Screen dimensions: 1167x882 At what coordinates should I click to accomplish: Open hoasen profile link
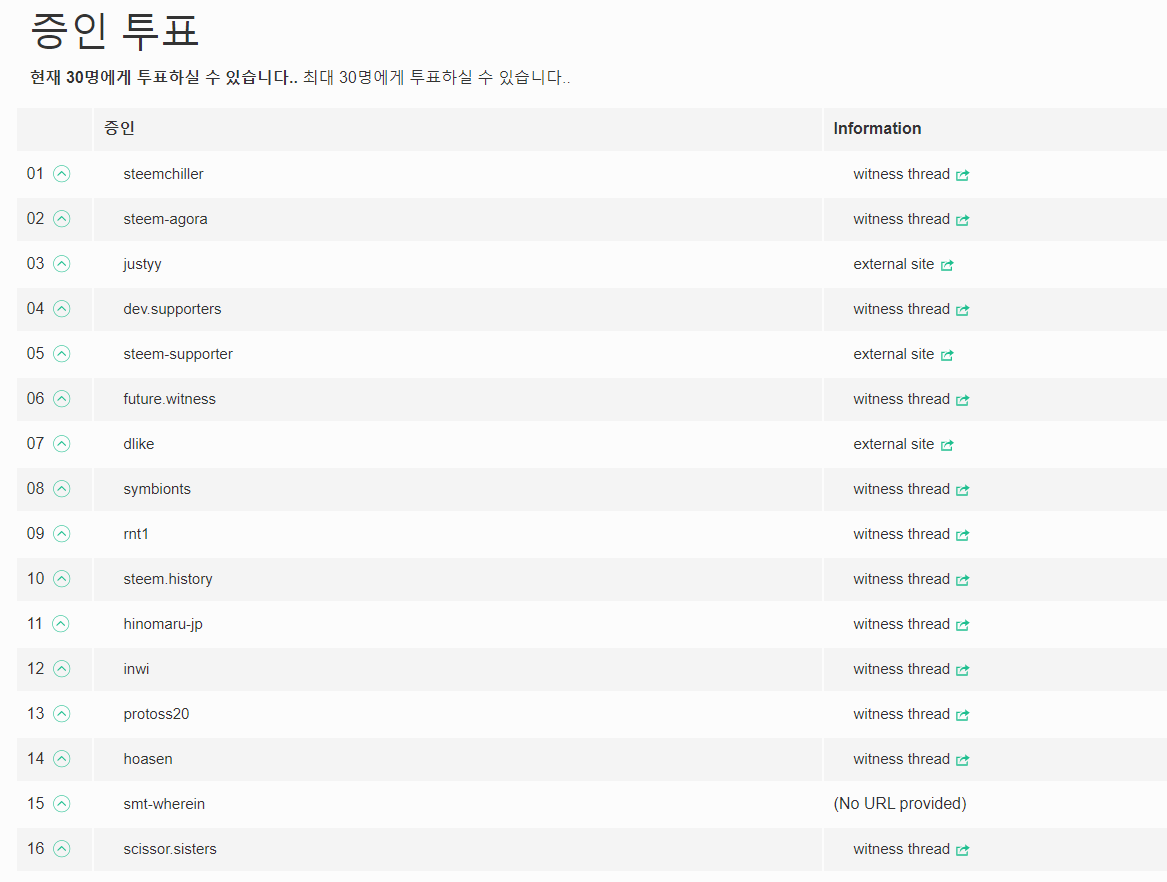tap(147, 759)
